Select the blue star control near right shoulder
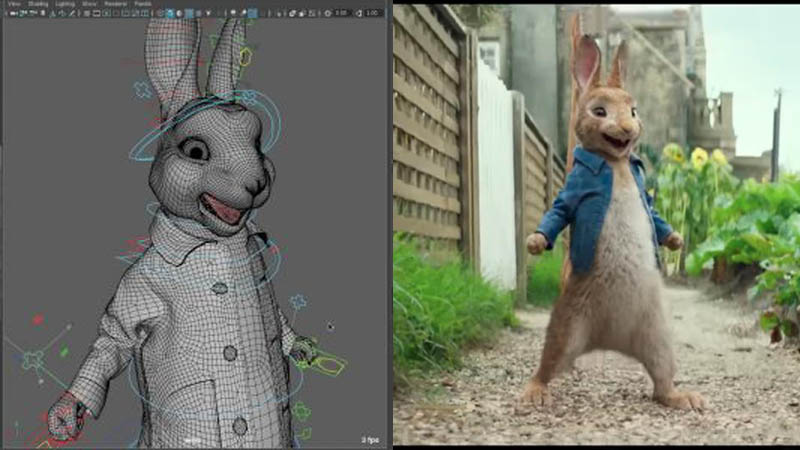Viewport: 800px width, 450px height. click(x=298, y=302)
